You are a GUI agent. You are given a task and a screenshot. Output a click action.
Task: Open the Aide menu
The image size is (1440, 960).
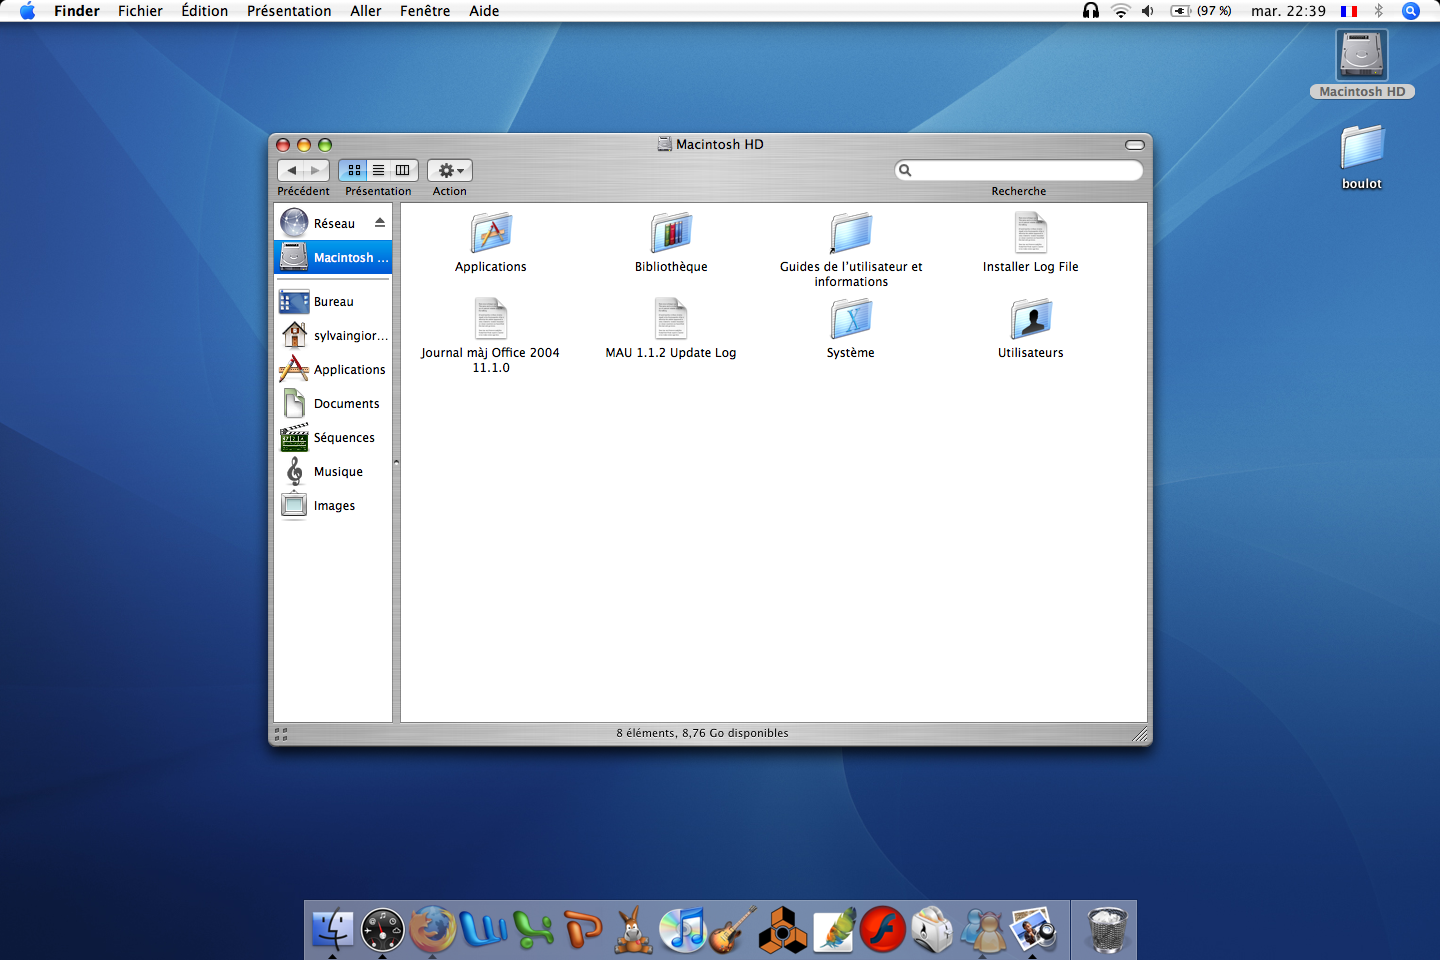[484, 11]
